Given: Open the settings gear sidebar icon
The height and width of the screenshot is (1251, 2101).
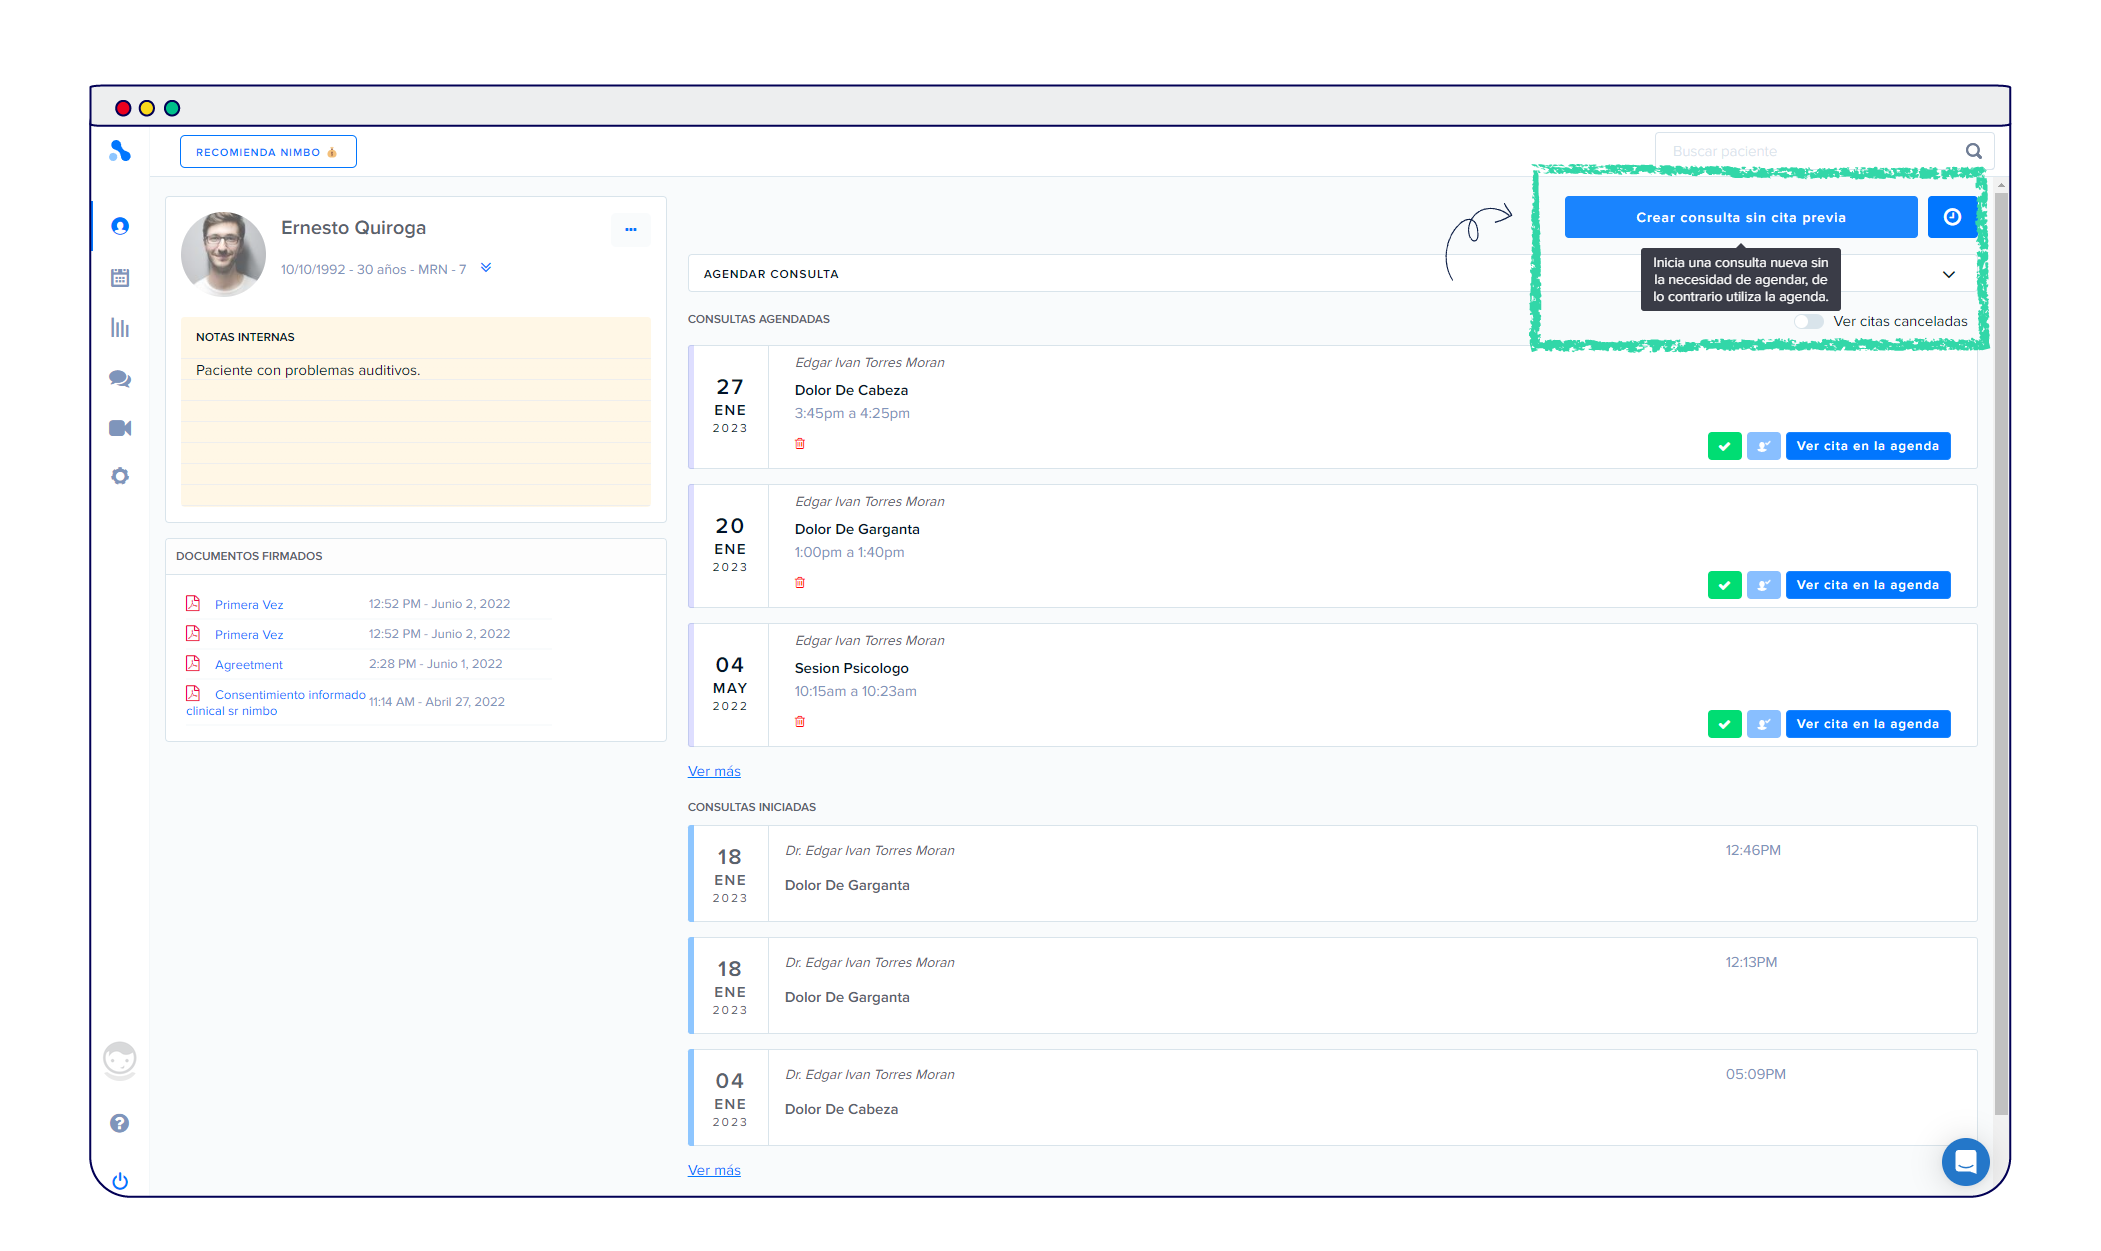Looking at the screenshot, I should (x=120, y=476).
